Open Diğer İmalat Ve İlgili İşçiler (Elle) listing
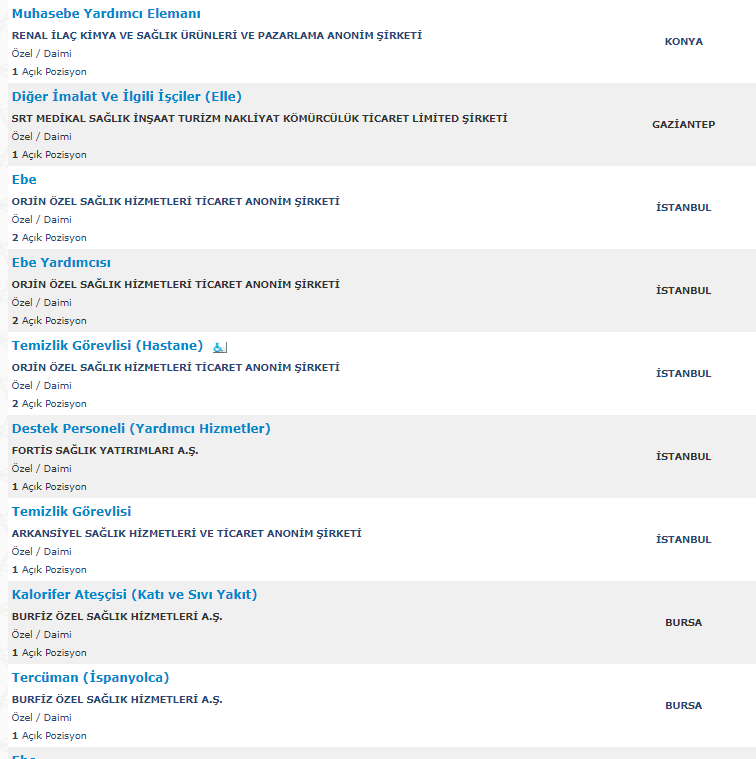 pyautogui.click(x=127, y=97)
